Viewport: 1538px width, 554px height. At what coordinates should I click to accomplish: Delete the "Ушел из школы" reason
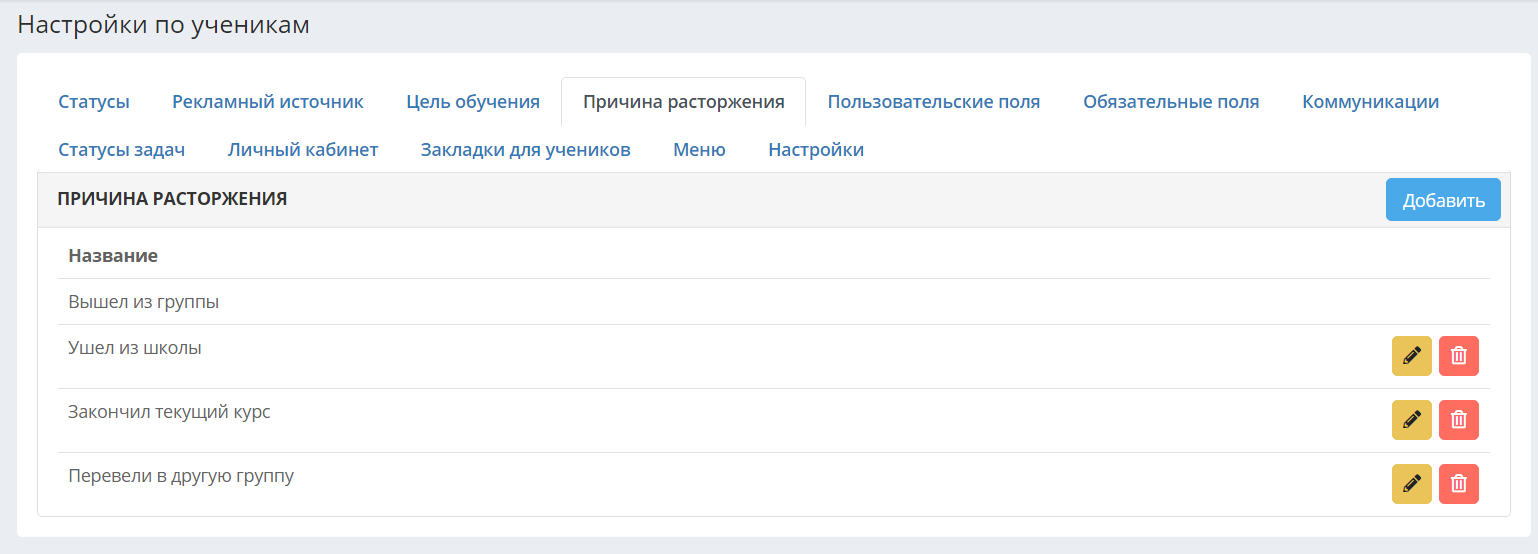(1459, 356)
